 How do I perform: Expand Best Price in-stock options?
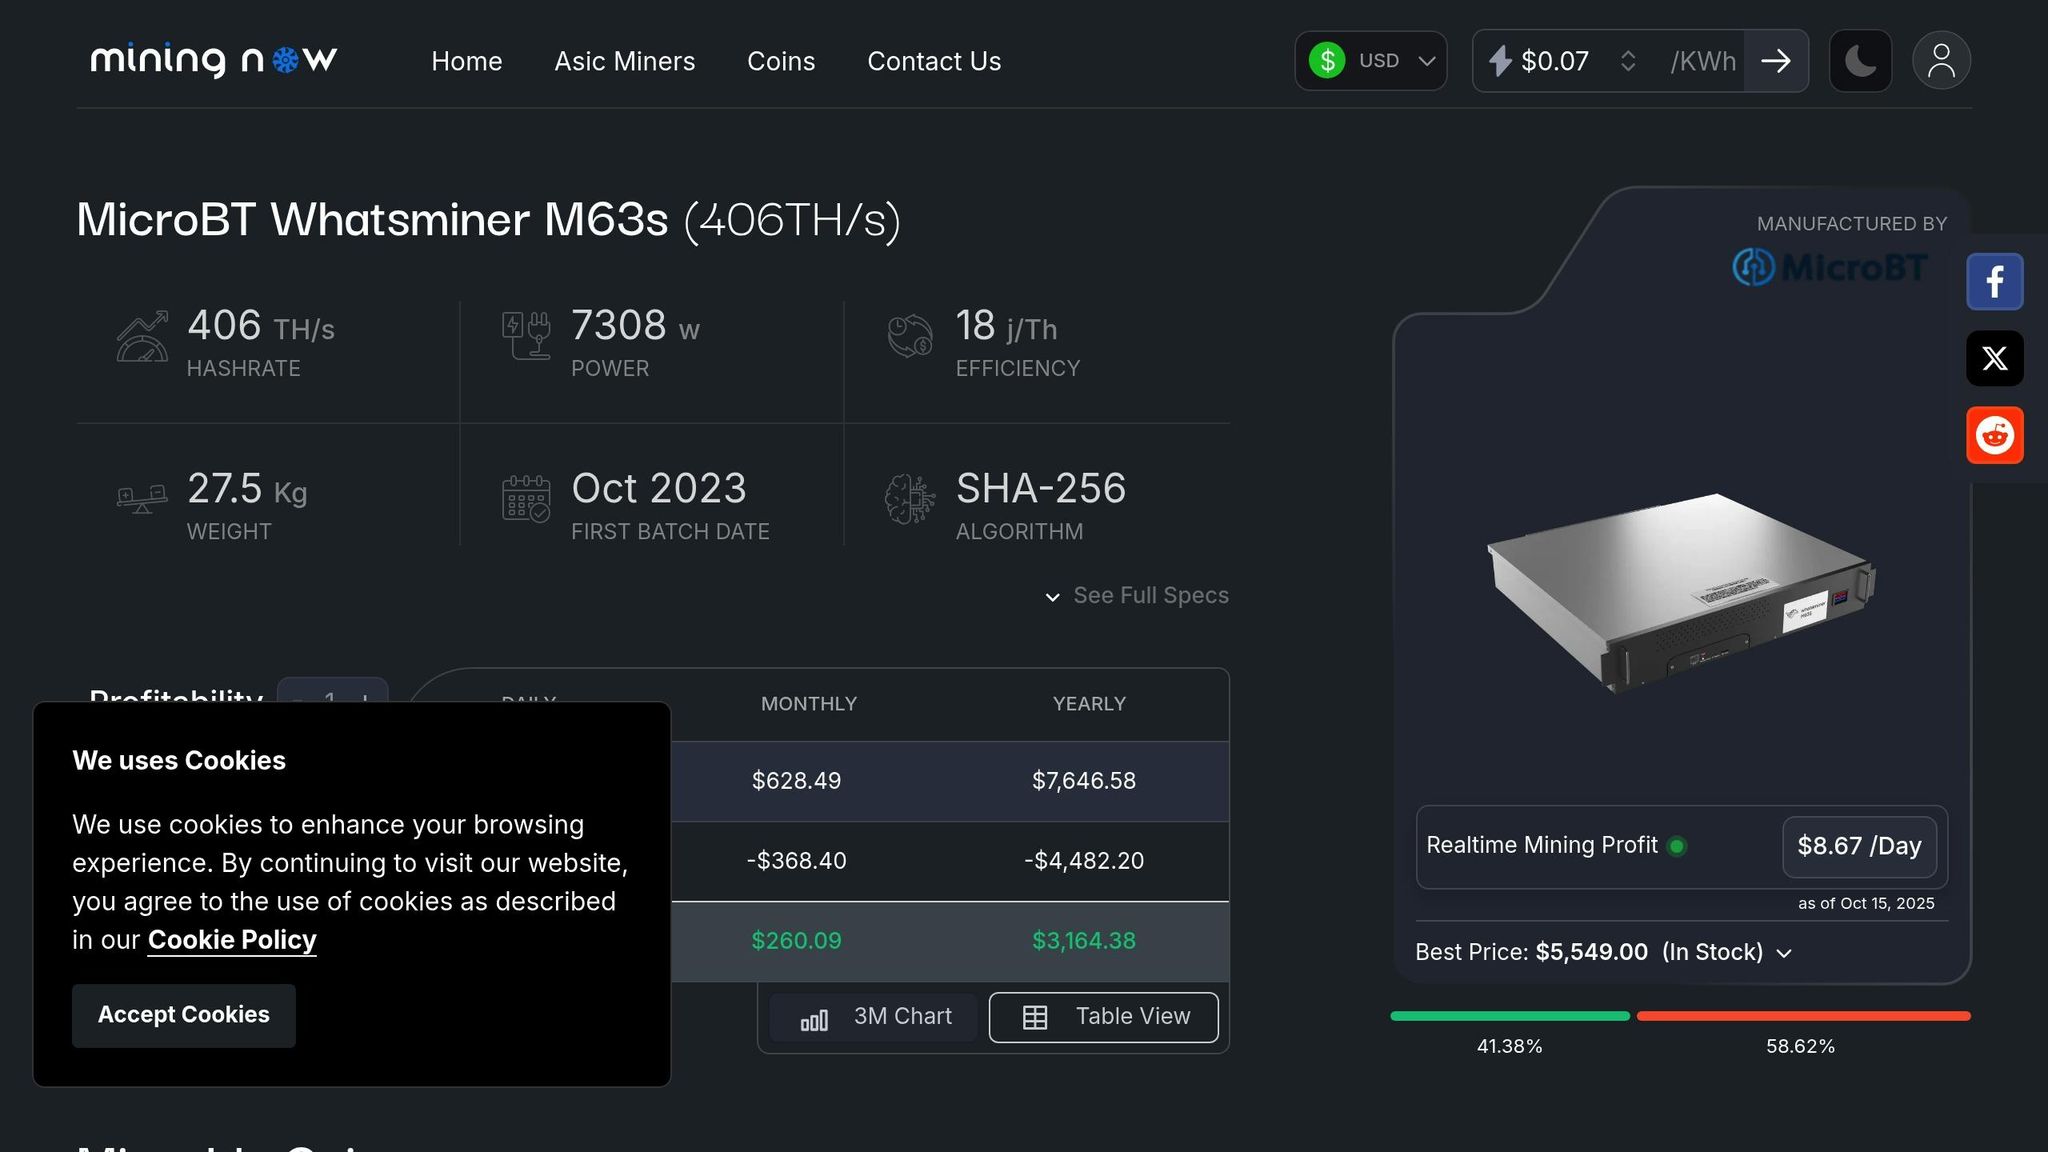click(x=1783, y=953)
